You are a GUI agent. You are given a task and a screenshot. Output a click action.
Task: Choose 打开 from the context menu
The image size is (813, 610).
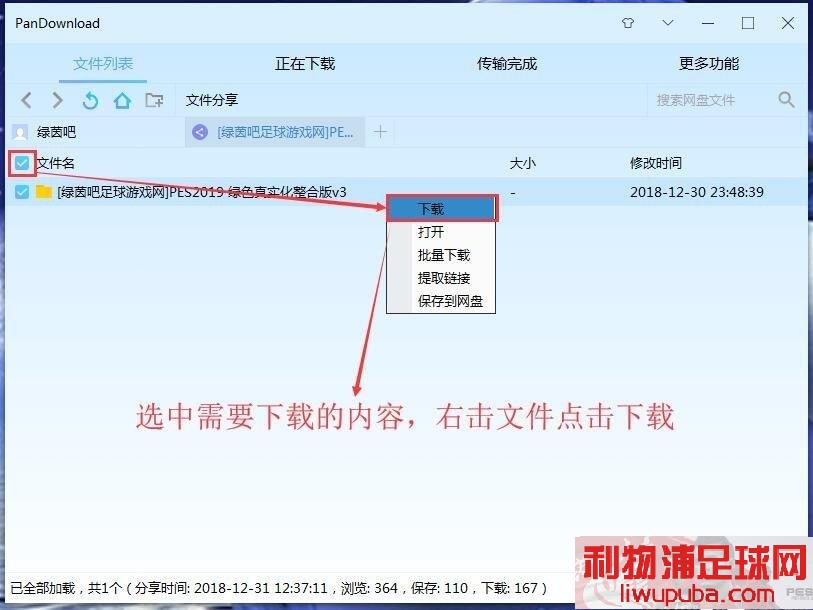point(441,231)
